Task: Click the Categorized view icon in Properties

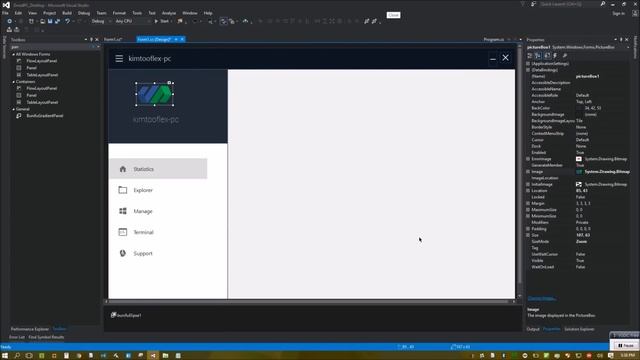Action: [530, 56]
